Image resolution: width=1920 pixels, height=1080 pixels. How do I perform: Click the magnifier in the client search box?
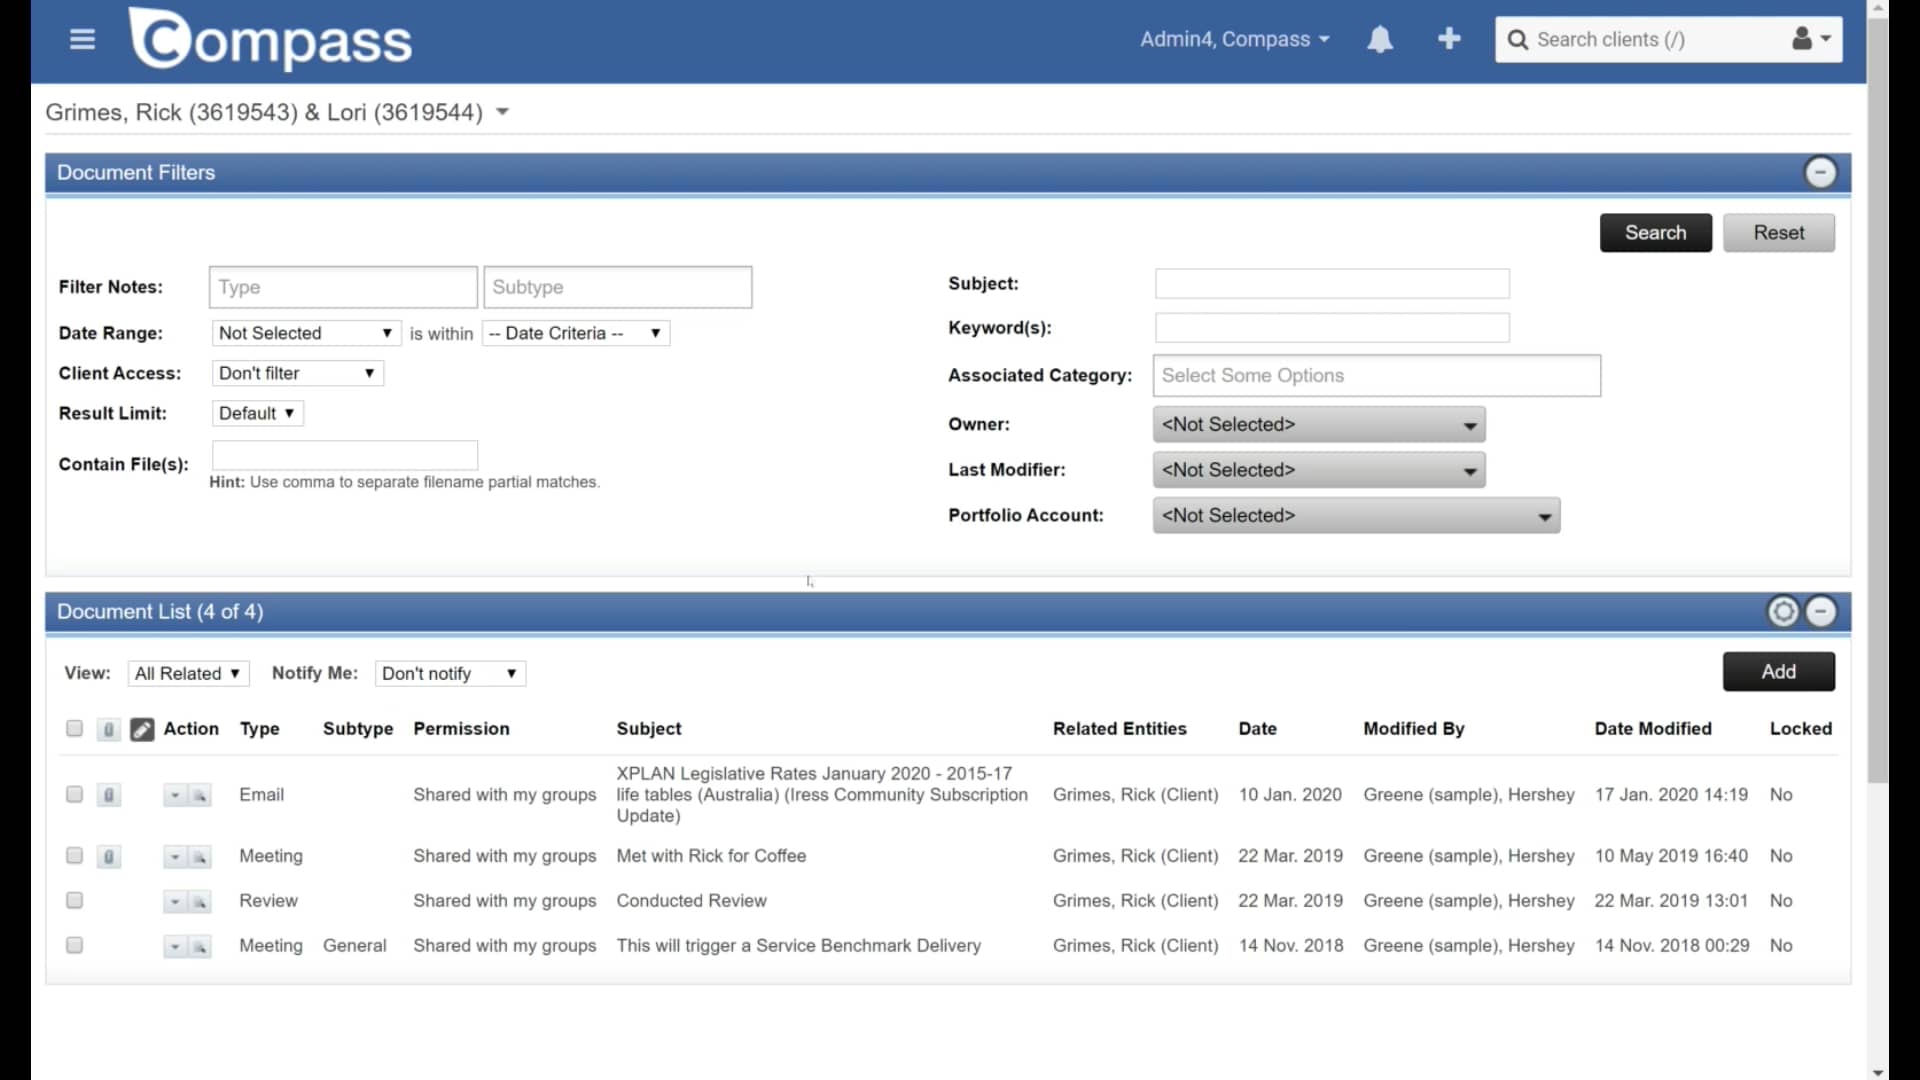[1519, 39]
